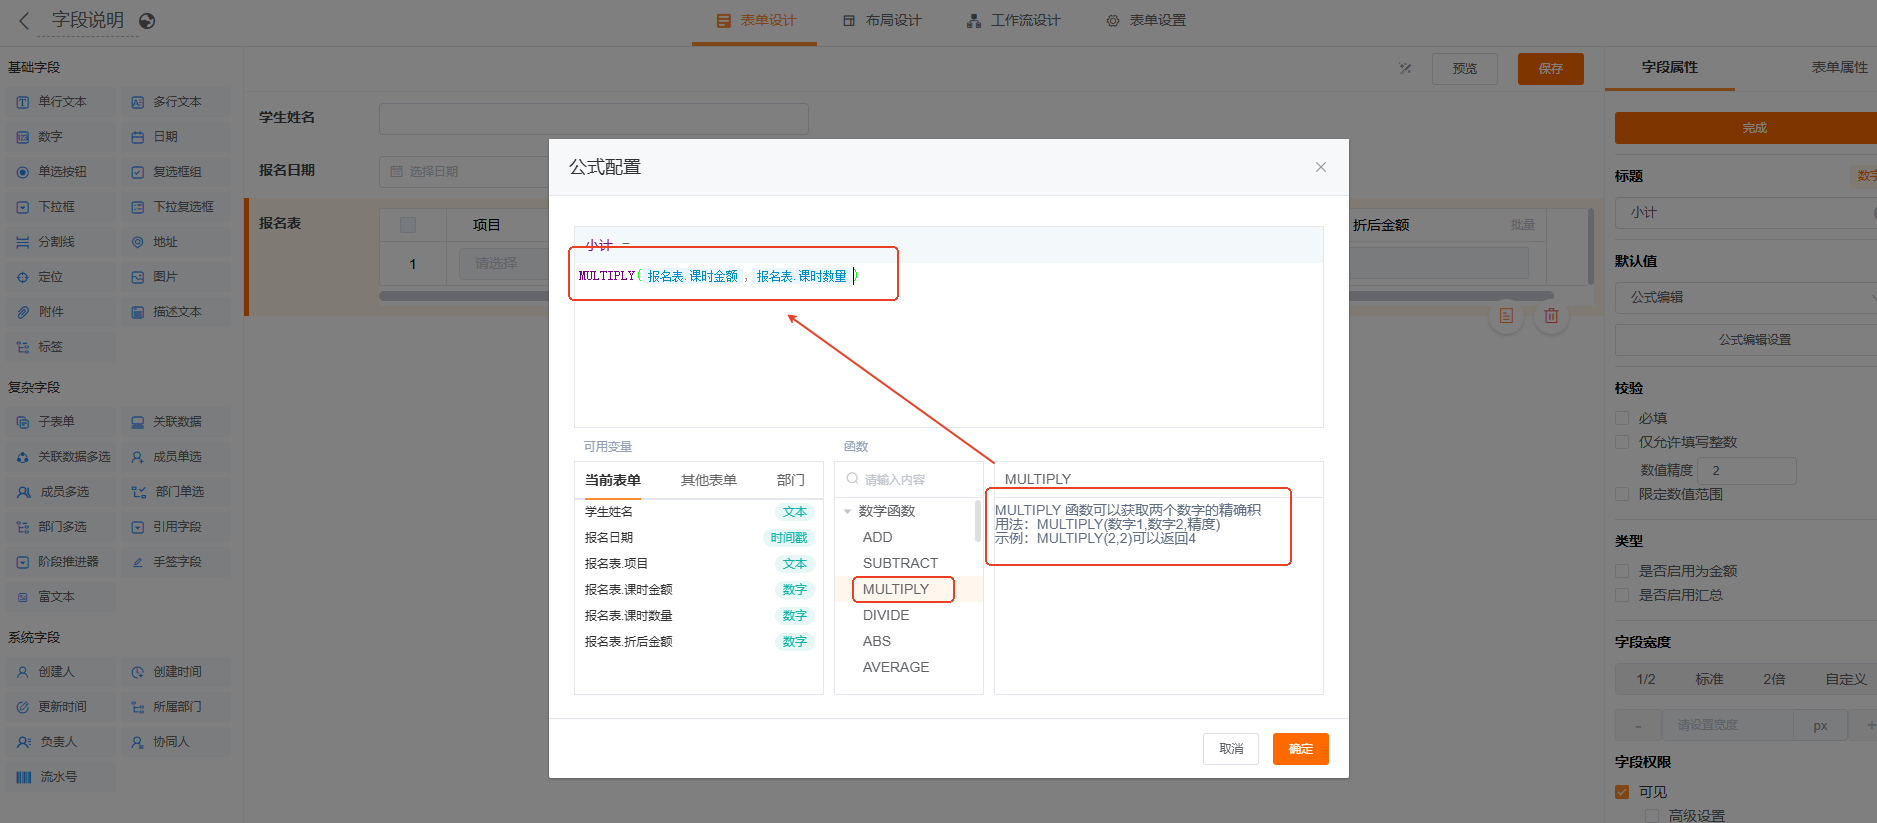This screenshot has height=823, width=1877.
Task: Click the 保存 button
Action: pos(1550,69)
